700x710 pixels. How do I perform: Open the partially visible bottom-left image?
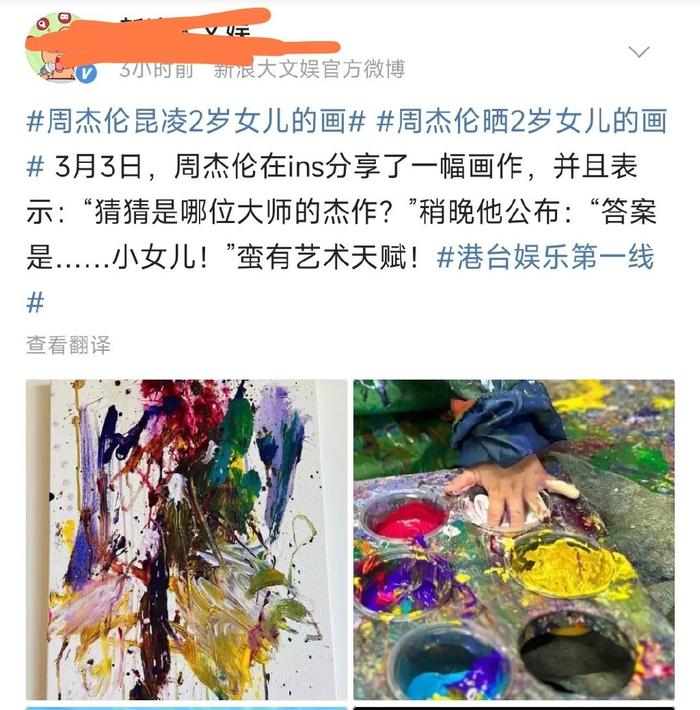point(187,708)
